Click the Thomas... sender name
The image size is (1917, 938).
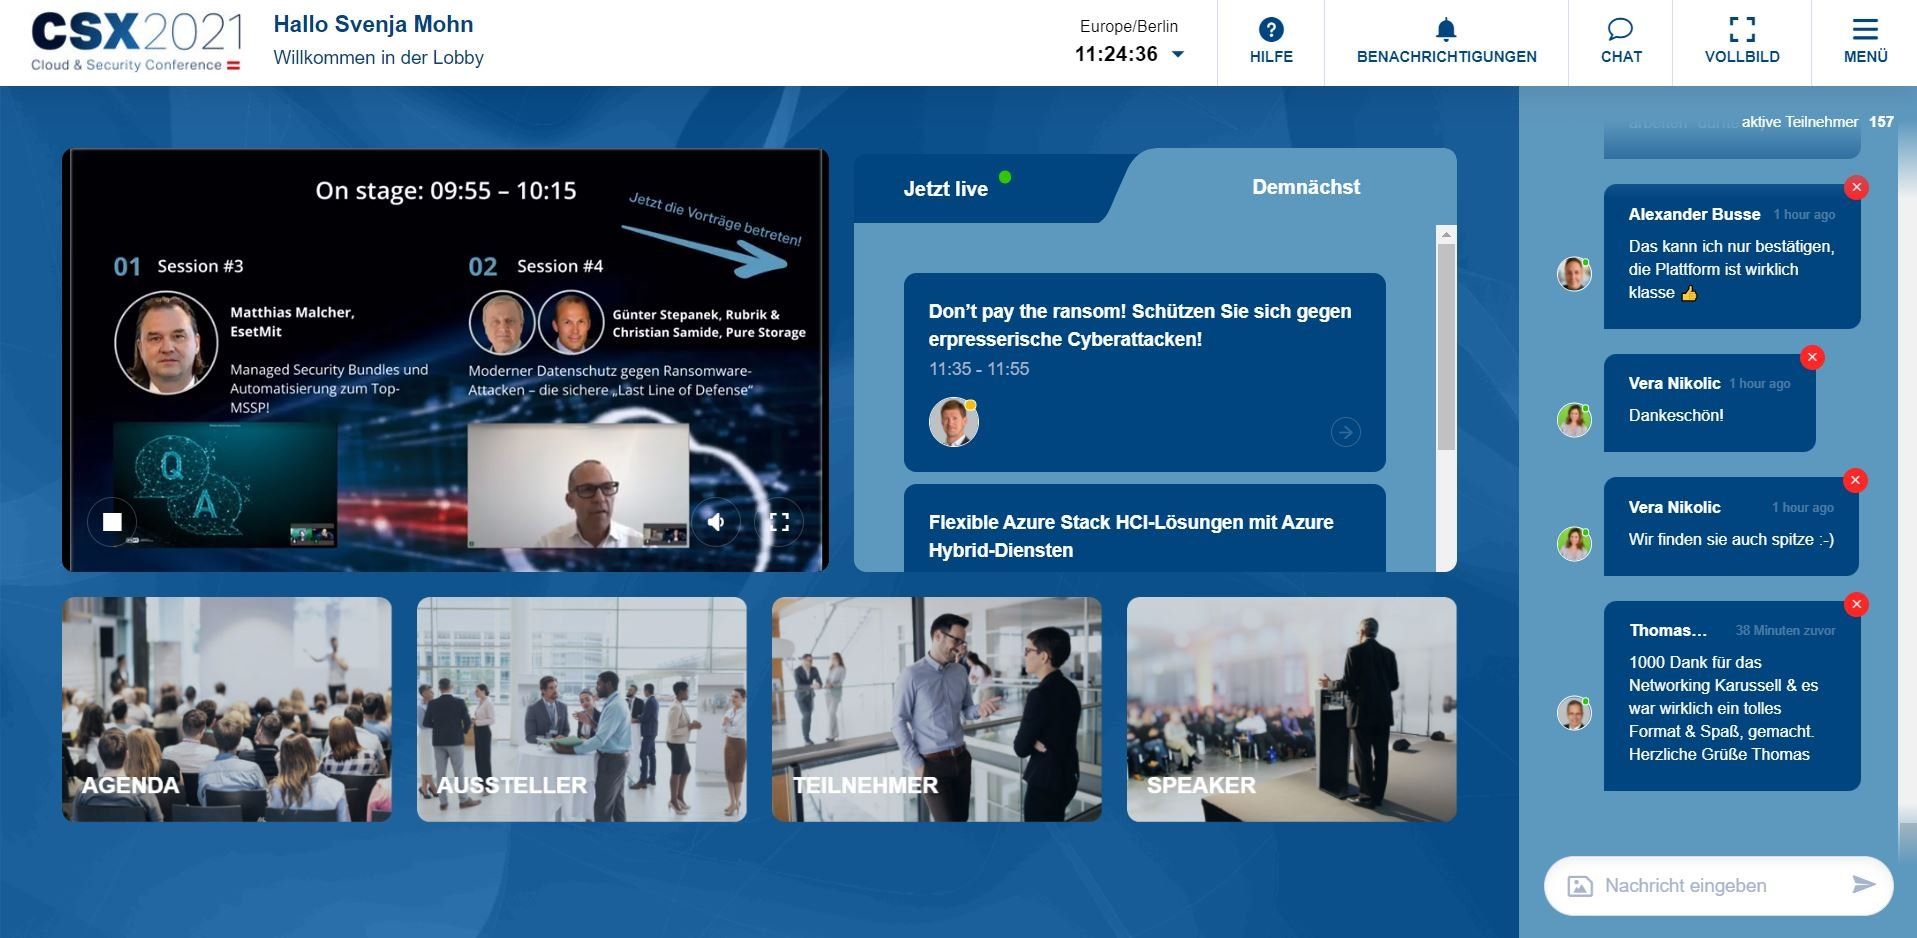1667,630
